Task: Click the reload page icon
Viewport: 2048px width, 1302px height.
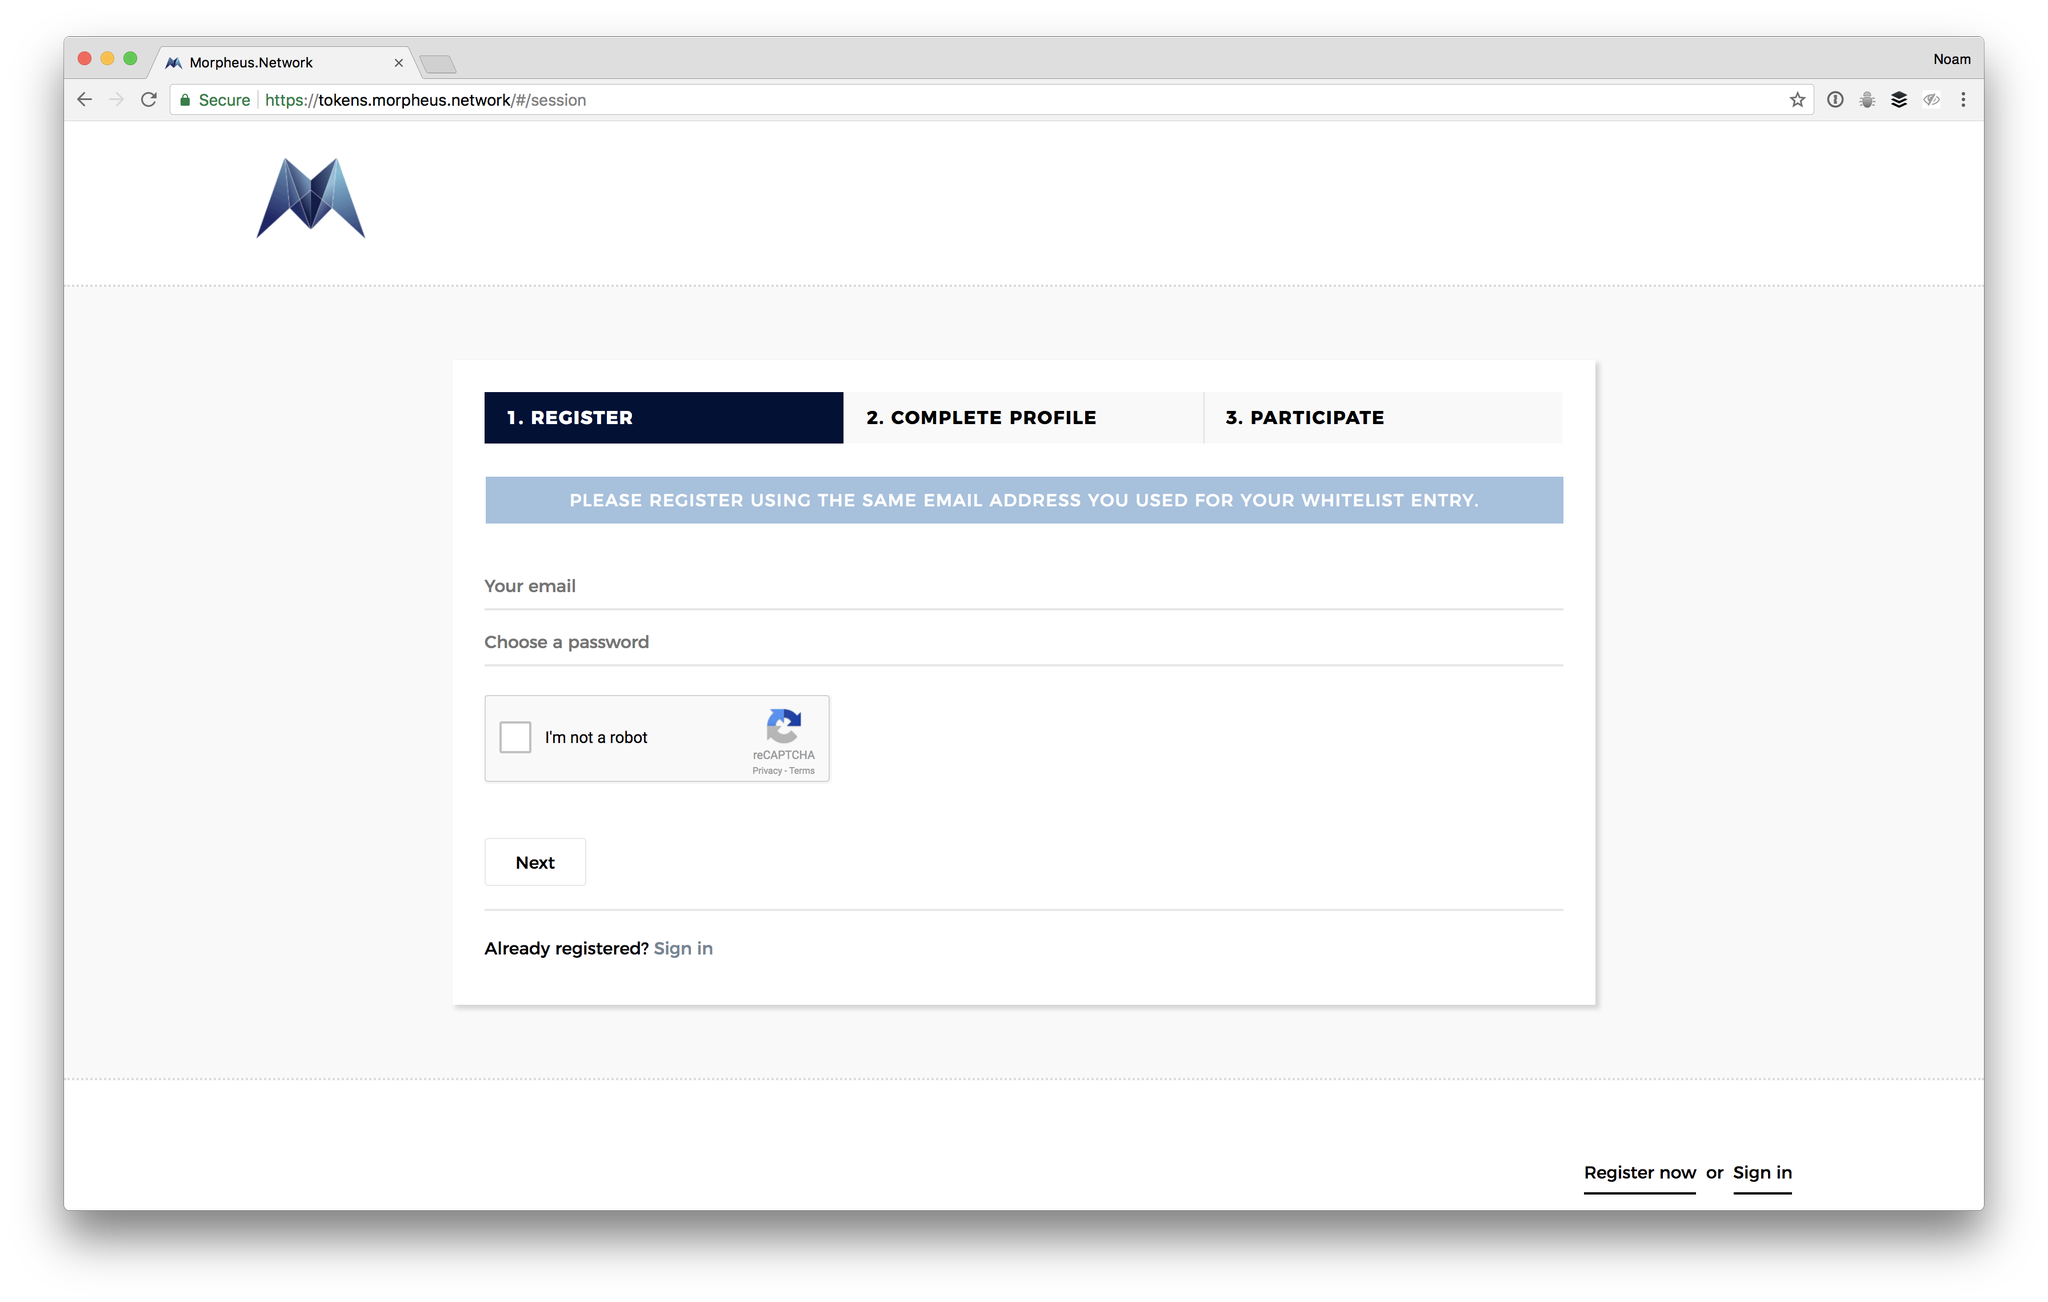Action: tap(148, 99)
